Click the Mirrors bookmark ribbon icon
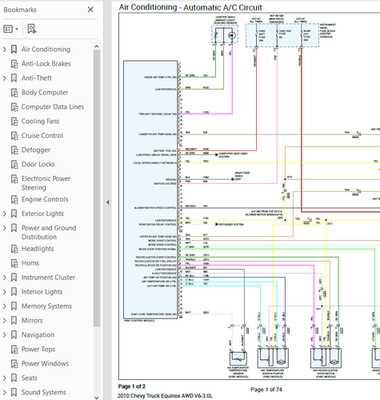Screen dimensions: 380x400 click(14, 320)
